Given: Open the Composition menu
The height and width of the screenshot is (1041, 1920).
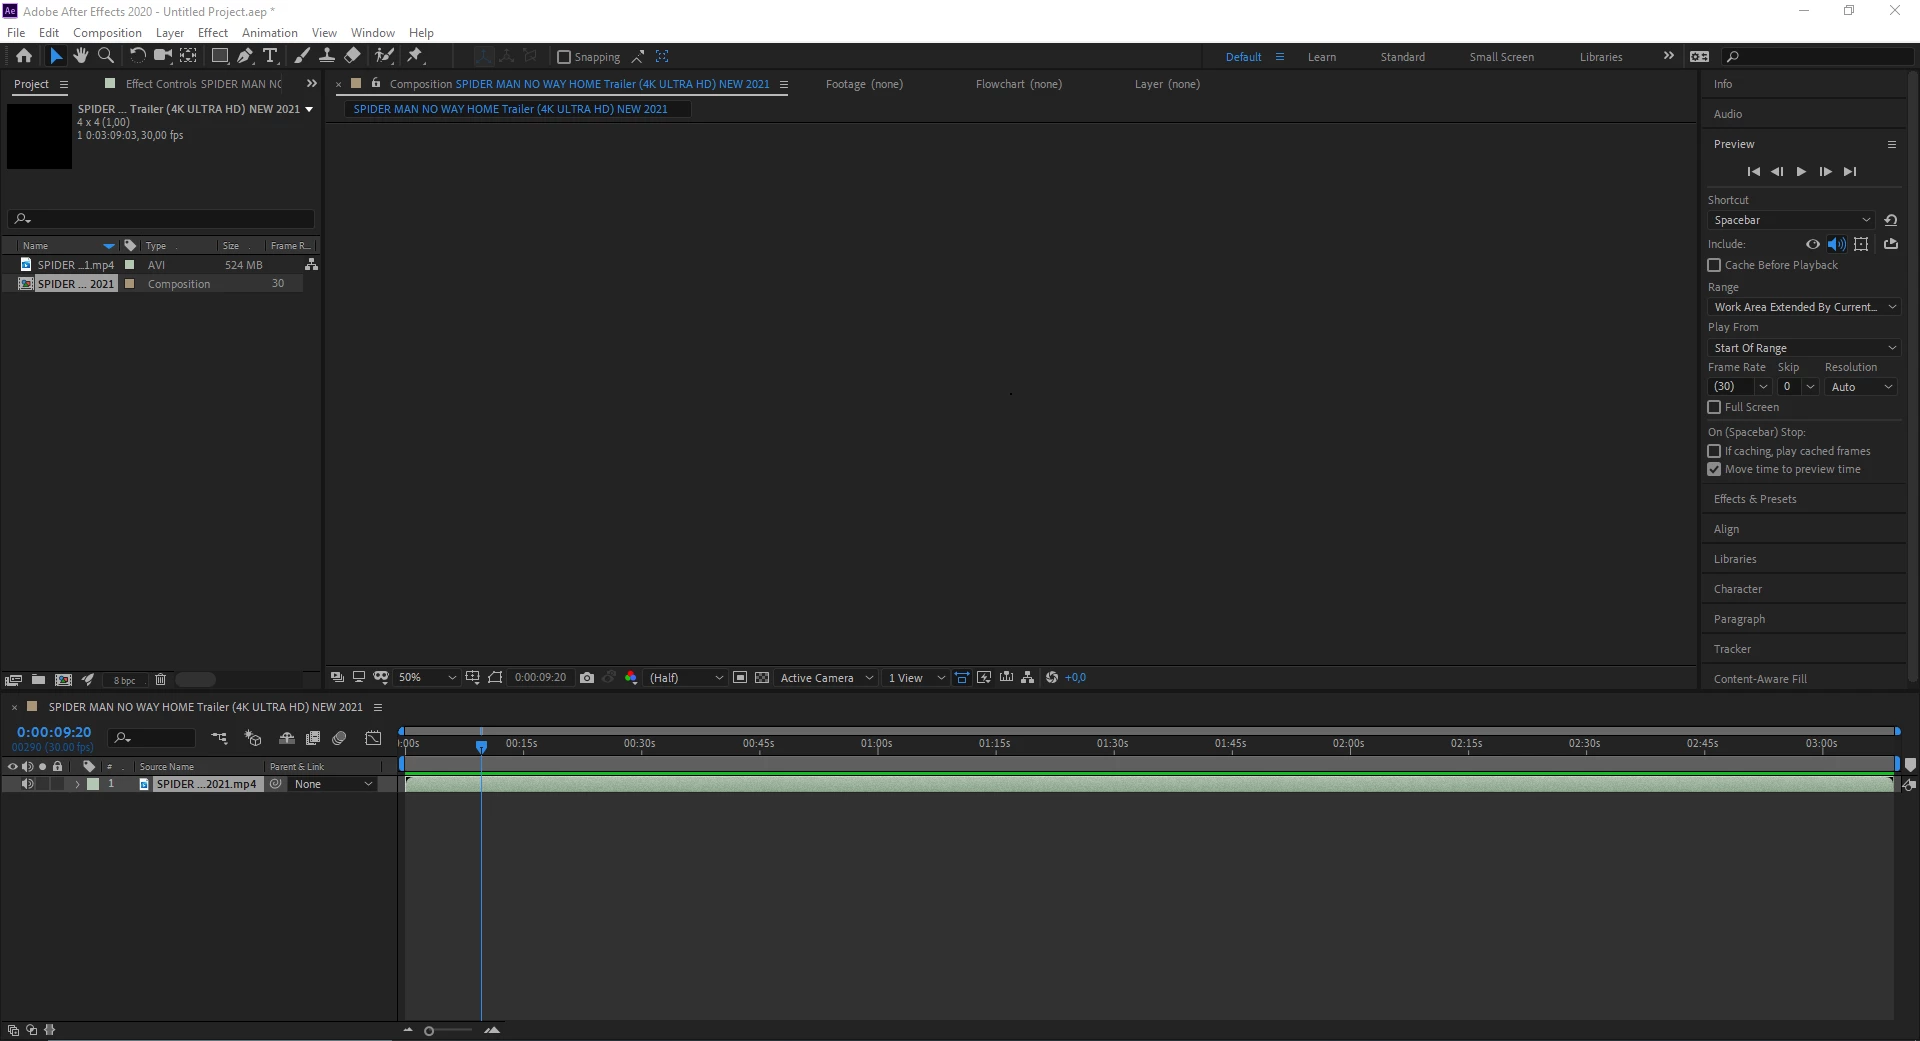Looking at the screenshot, I should click(x=107, y=33).
